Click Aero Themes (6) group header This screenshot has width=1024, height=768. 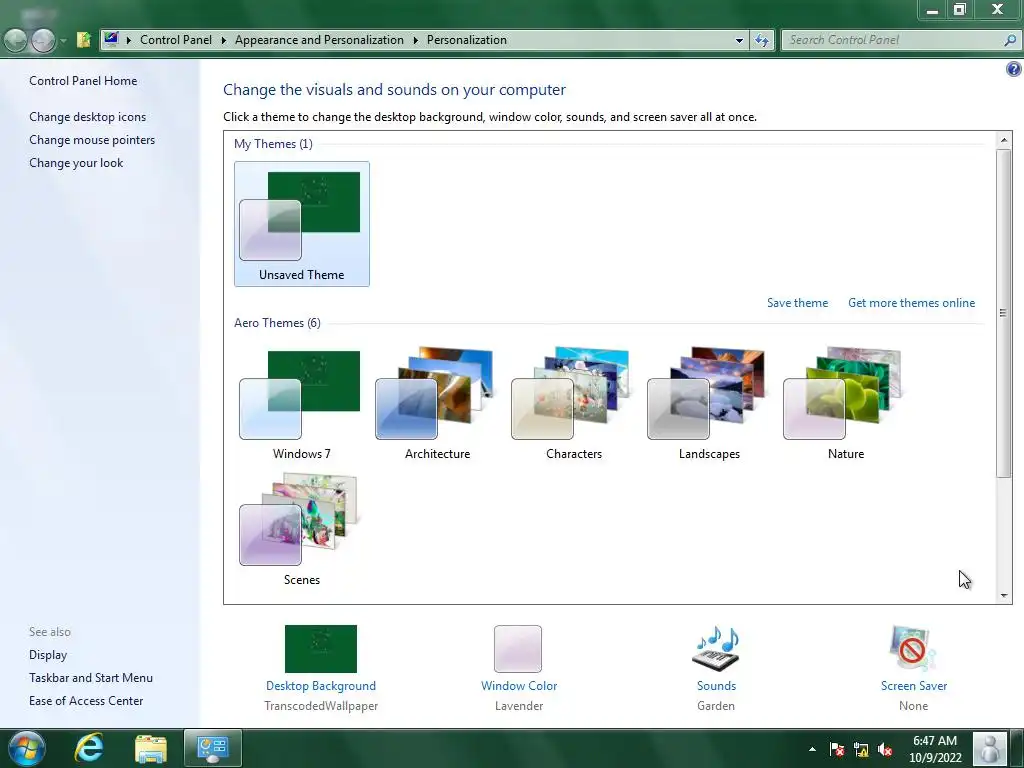click(x=277, y=323)
